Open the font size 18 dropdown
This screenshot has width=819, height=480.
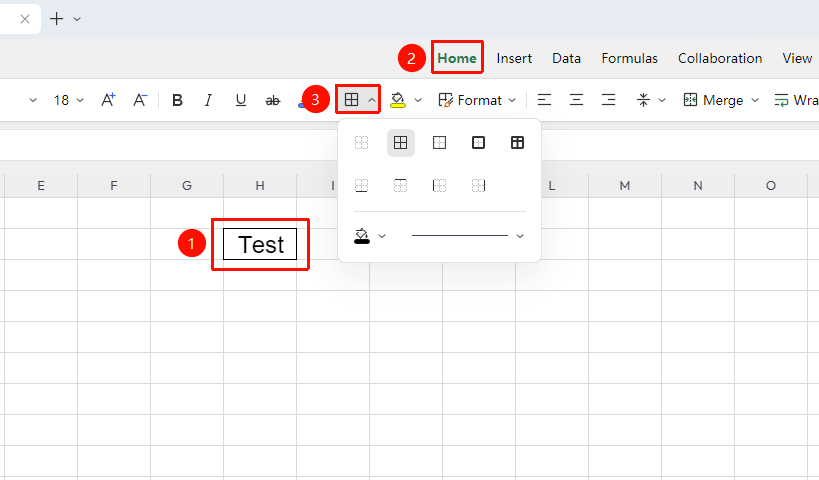[68, 100]
